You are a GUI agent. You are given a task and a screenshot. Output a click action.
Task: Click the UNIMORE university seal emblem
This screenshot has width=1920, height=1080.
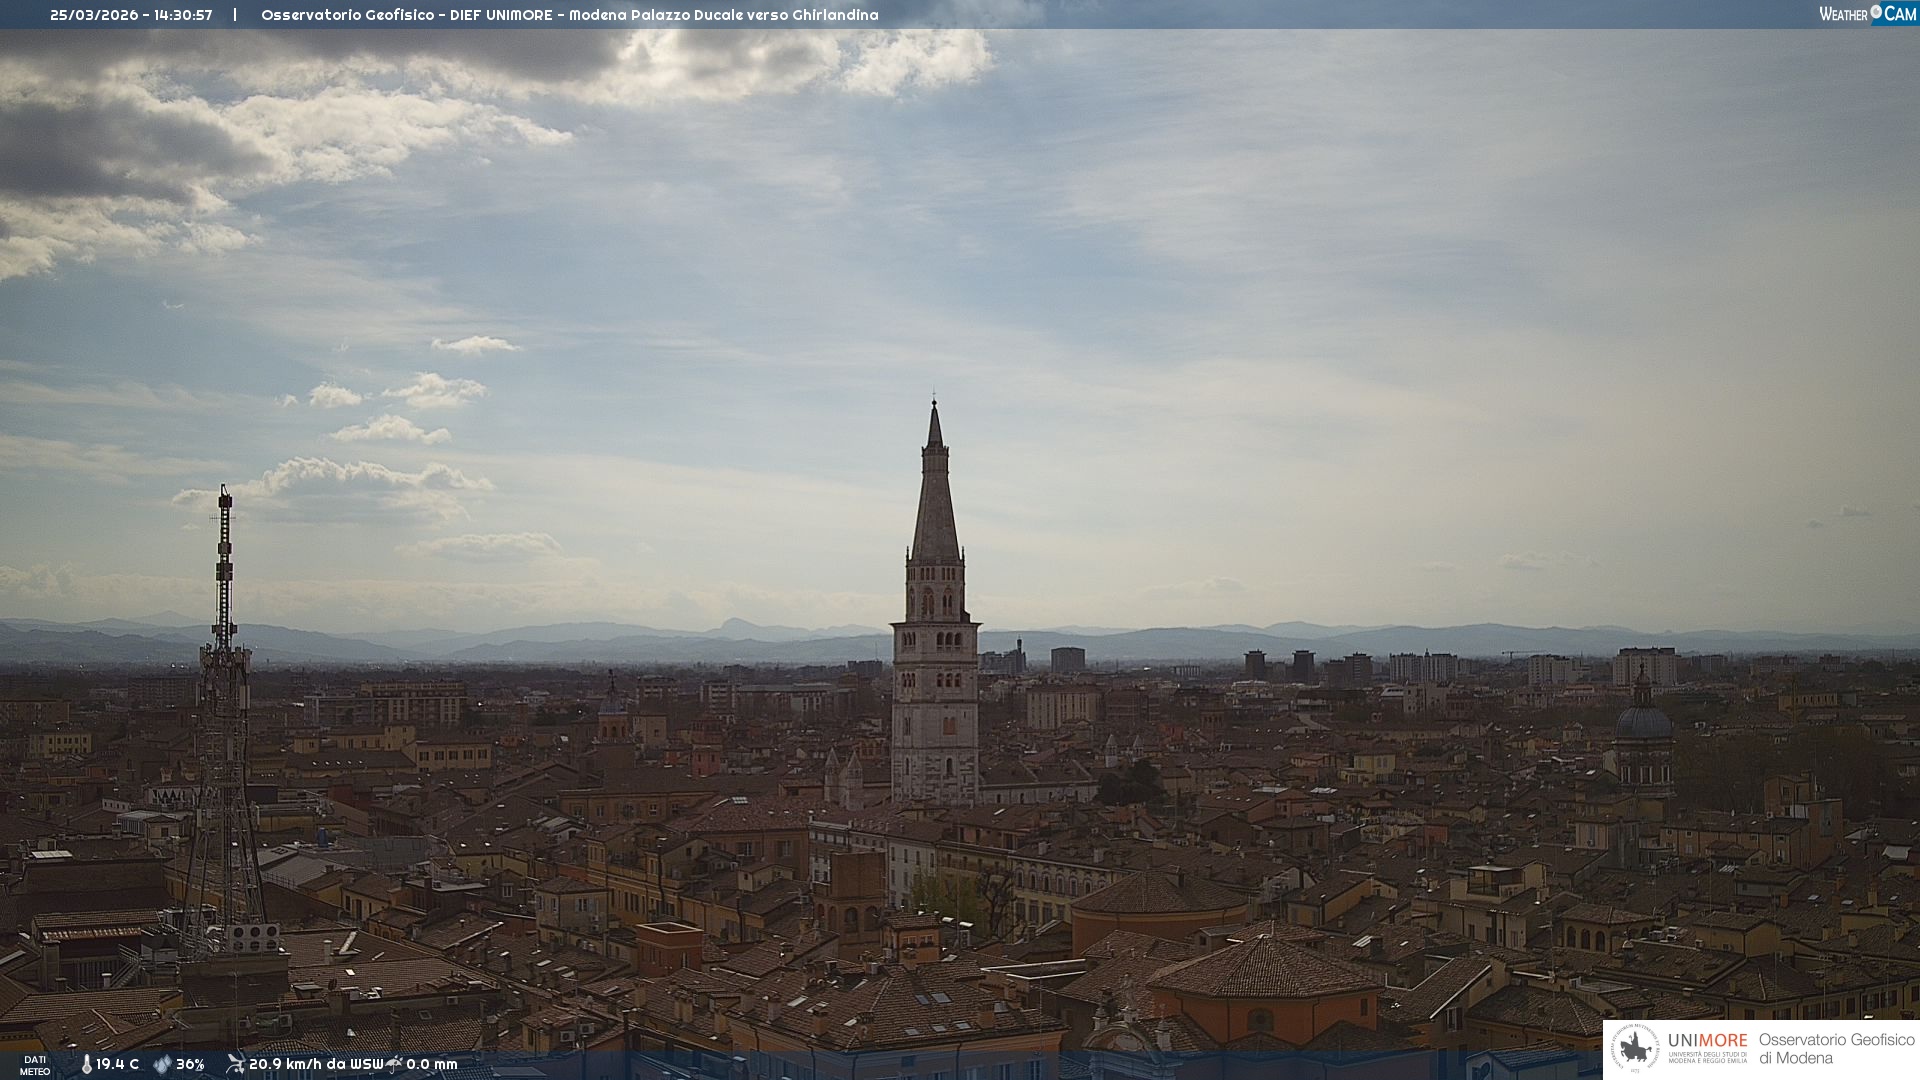pyautogui.click(x=1635, y=1049)
